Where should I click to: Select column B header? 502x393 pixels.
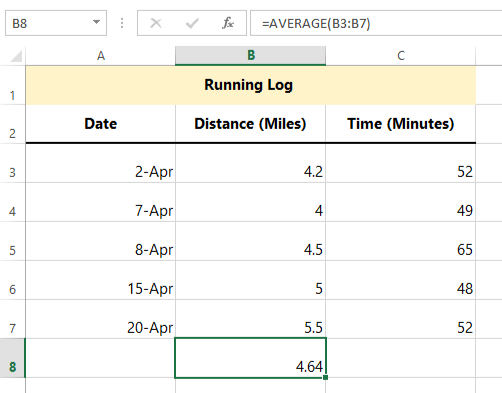tap(250, 56)
